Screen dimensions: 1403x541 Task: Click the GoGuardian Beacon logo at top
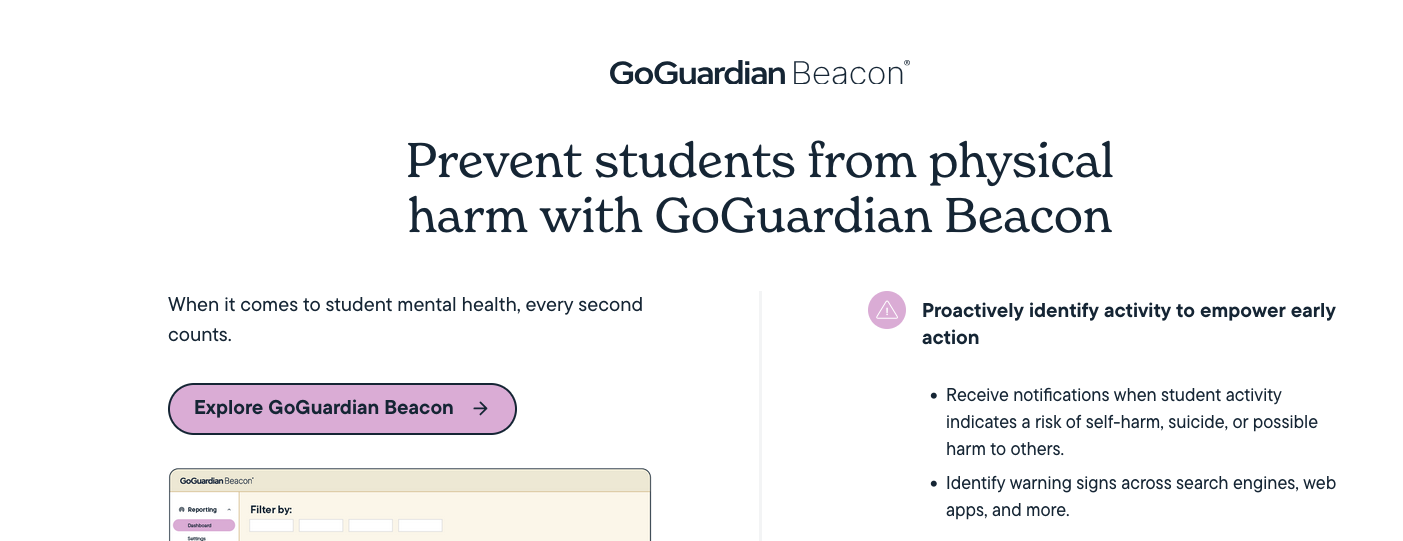point(759,73)
